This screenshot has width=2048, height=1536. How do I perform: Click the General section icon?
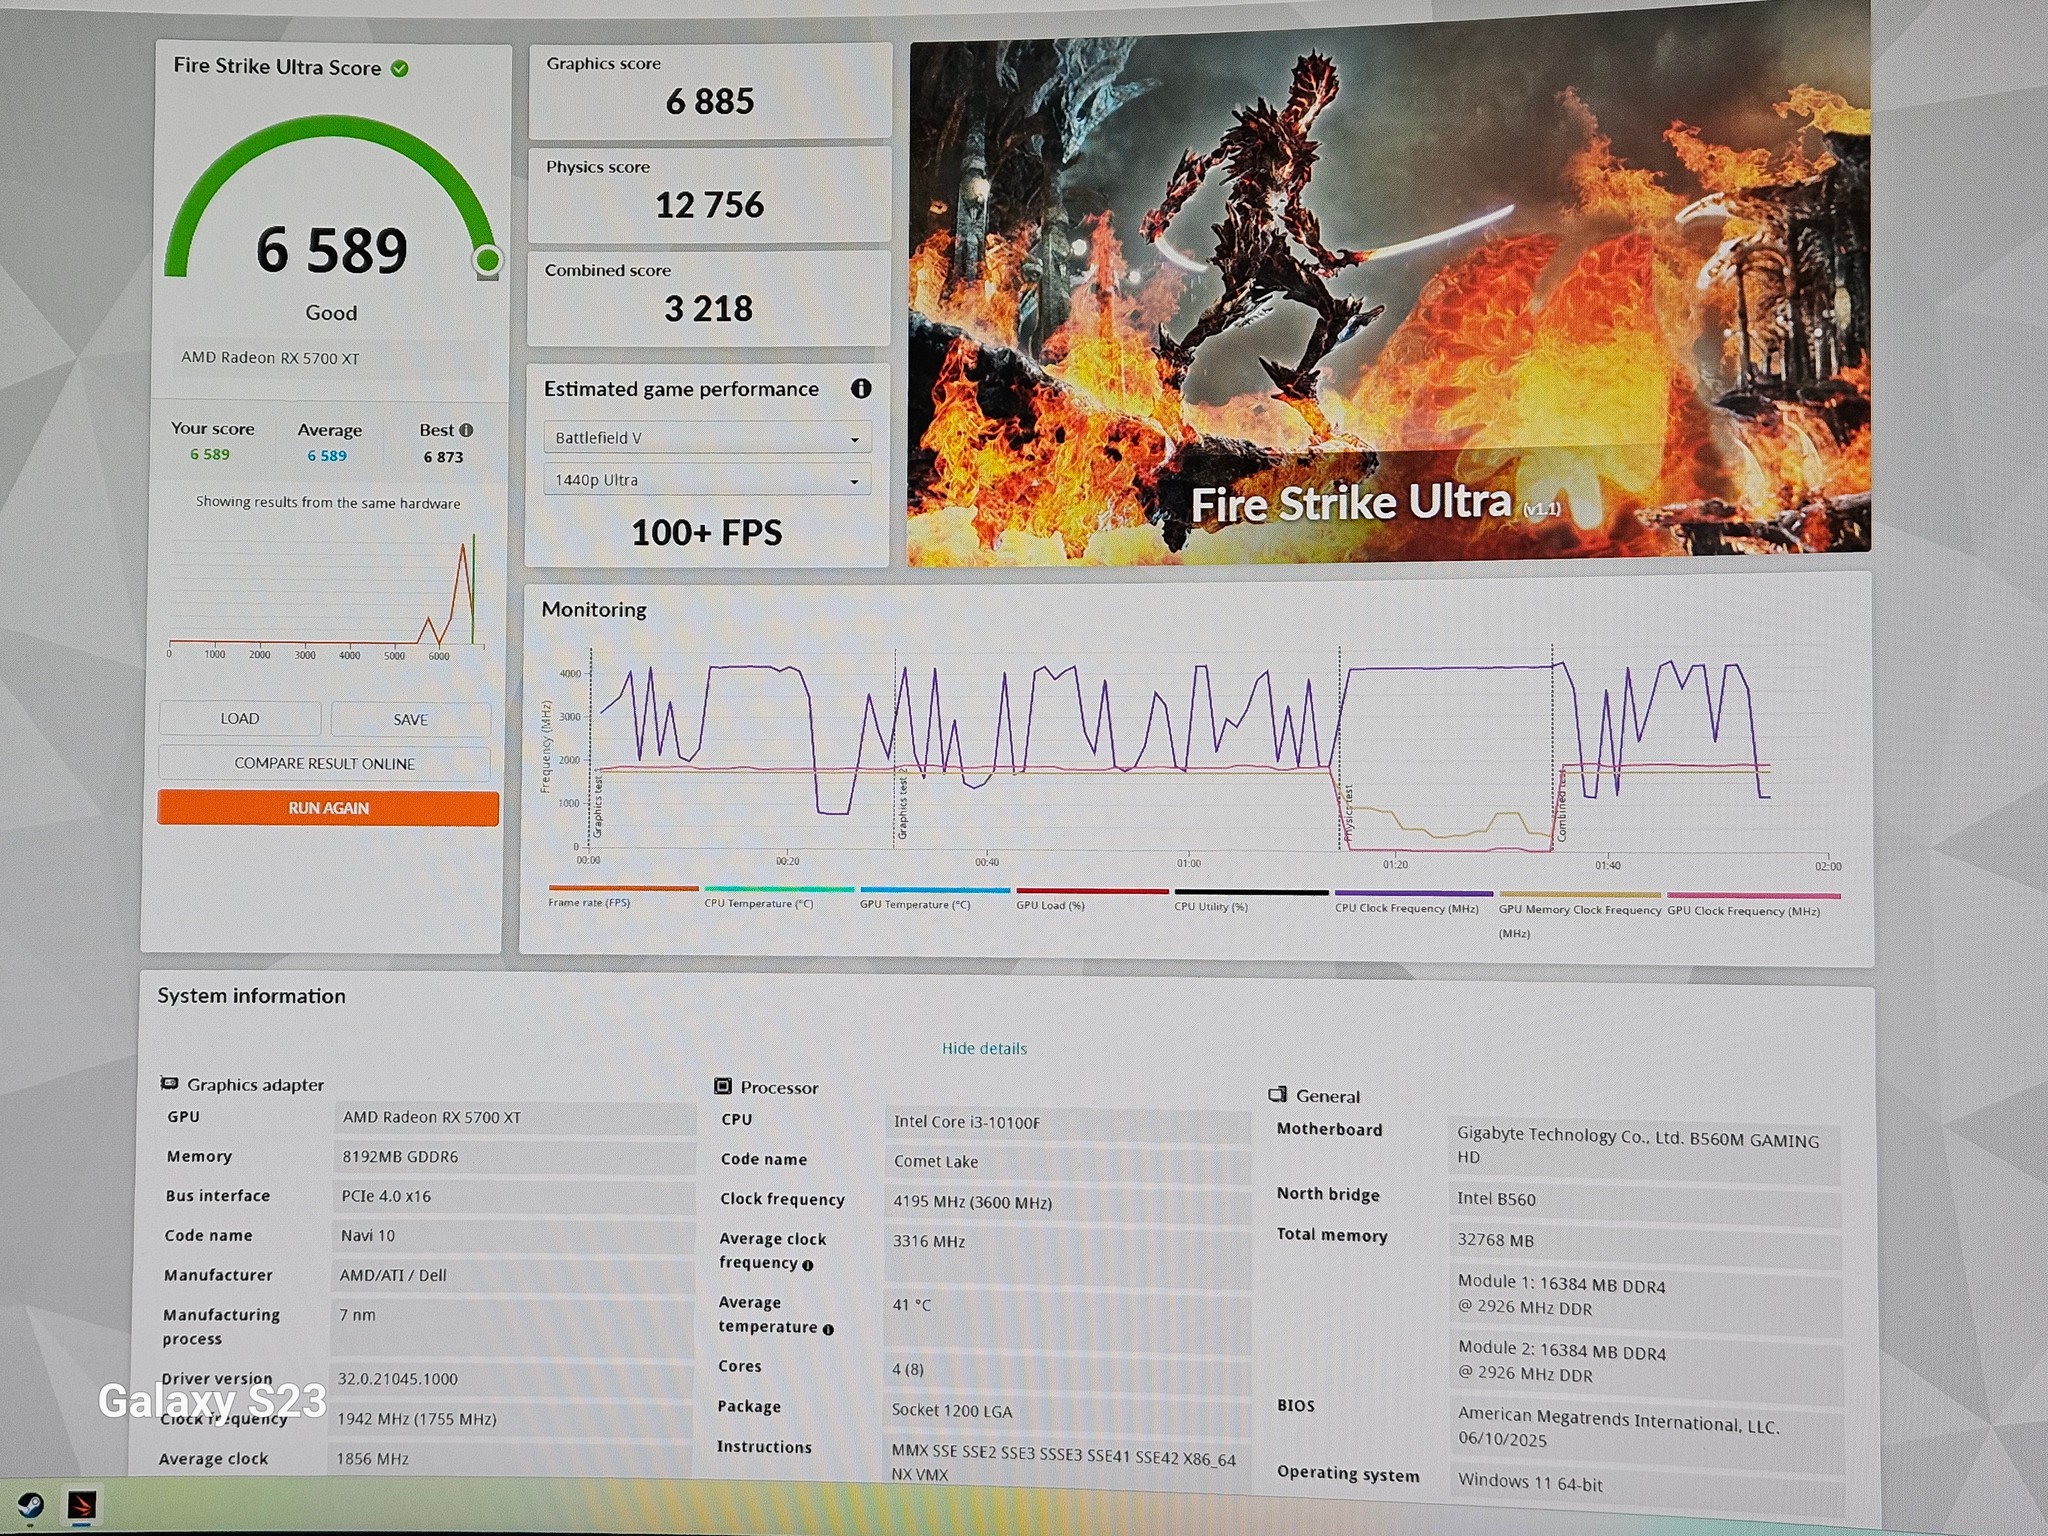(x=1278, y=1094)
